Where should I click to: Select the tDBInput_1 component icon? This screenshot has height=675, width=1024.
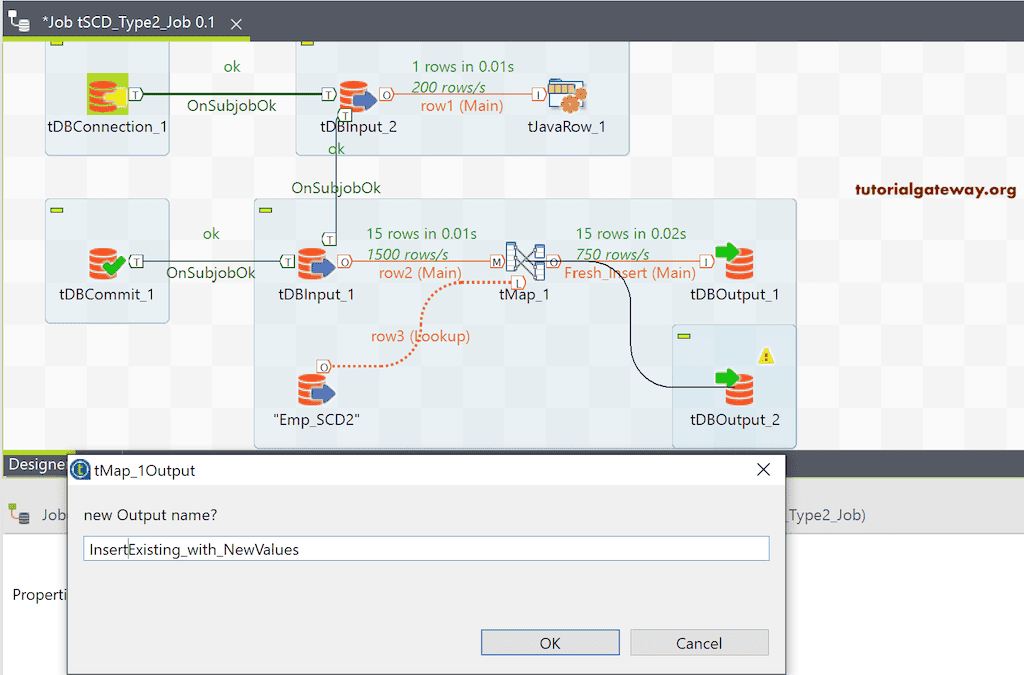click(317, 261)
